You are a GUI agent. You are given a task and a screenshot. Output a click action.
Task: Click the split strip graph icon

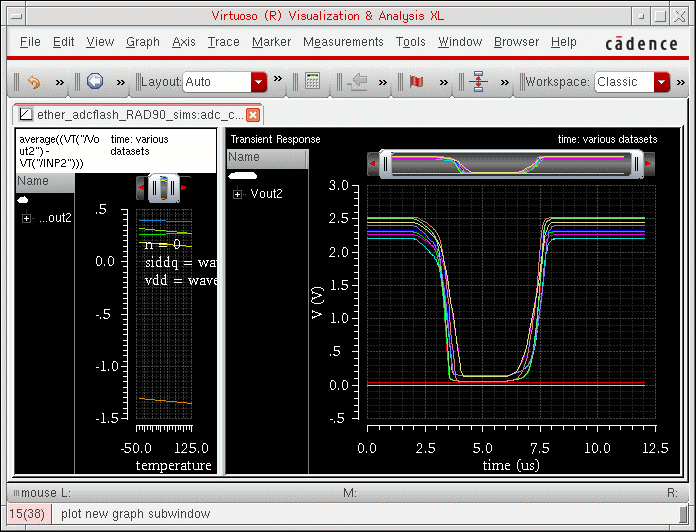pos(476,82)
